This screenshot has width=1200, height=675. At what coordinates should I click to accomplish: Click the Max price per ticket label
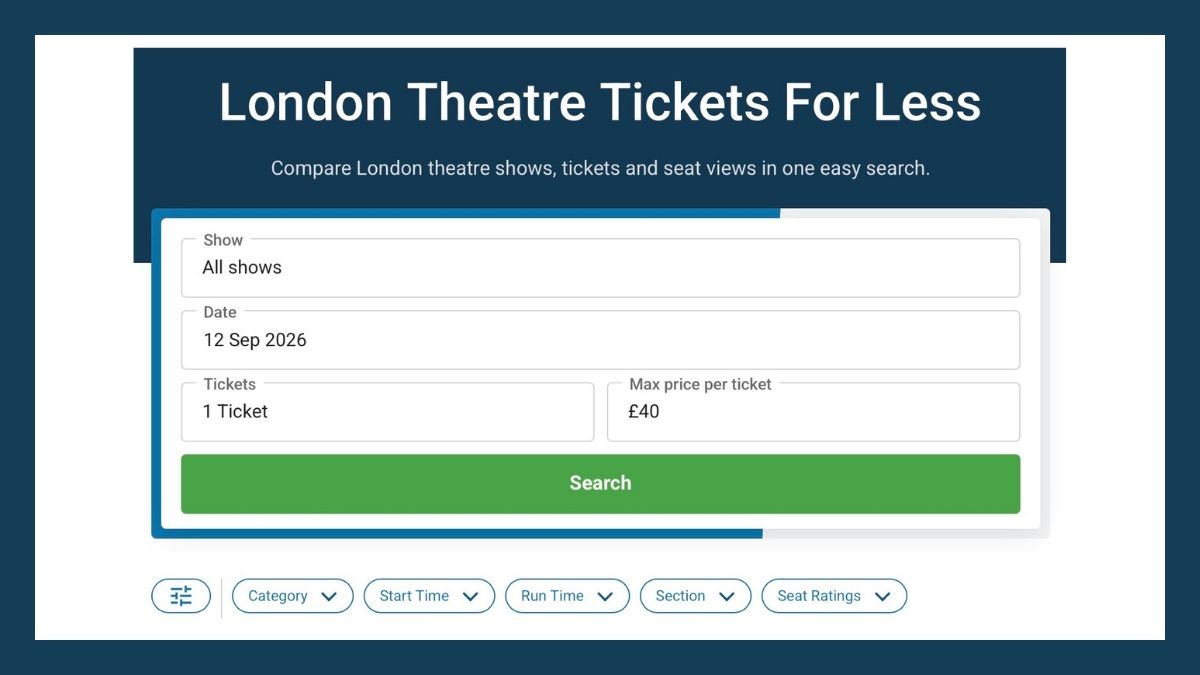[x=700, y=384]
